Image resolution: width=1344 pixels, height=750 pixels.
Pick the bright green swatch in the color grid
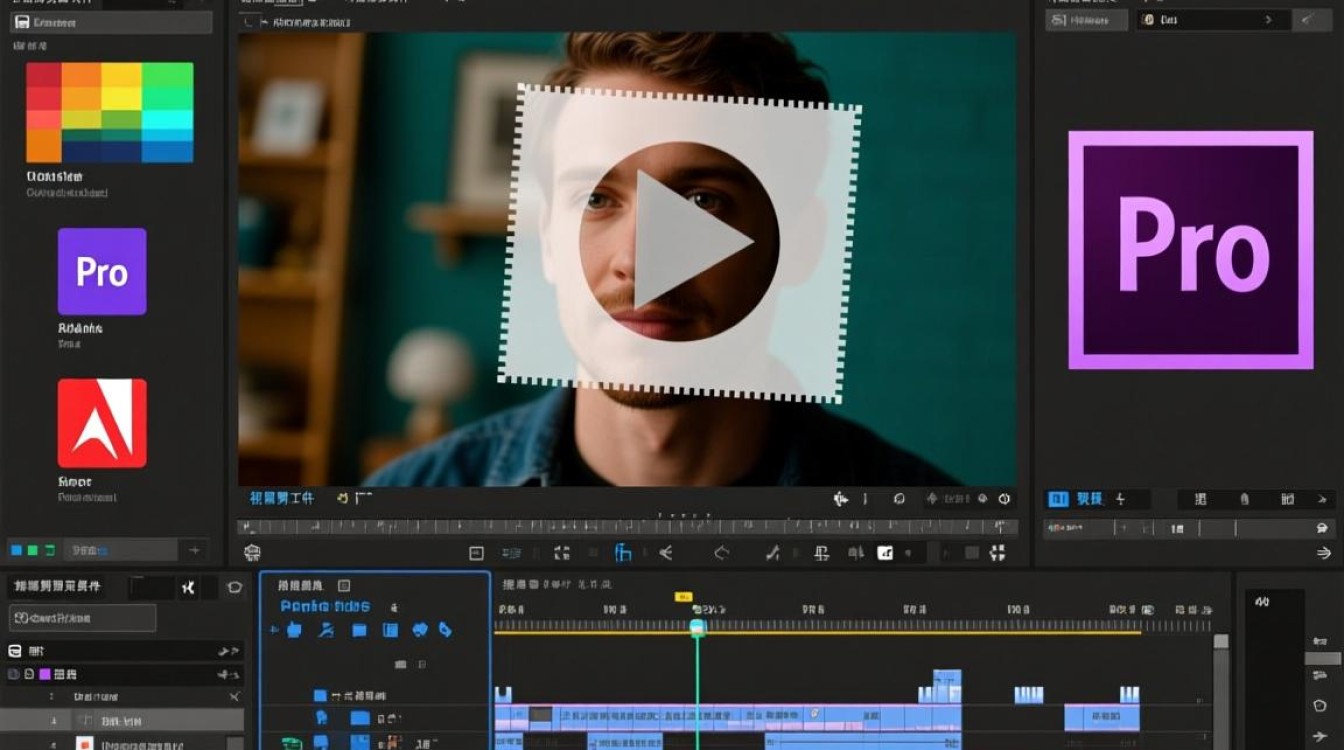(168, 74)
